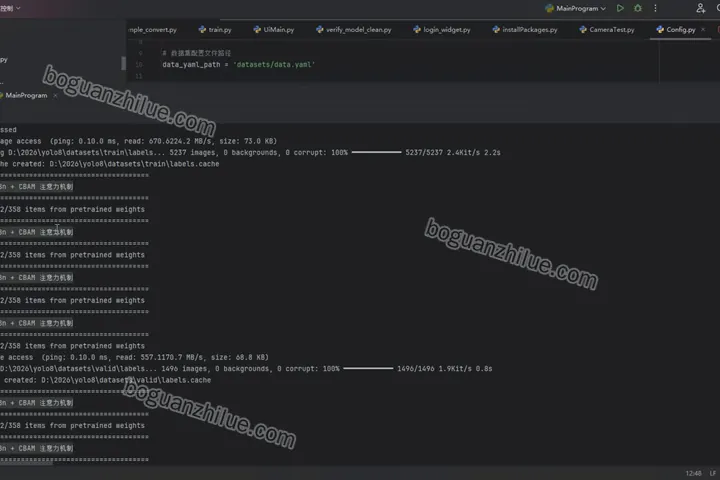Click the 1496/1496 1.9Kit/s progress text
Screen dimensions: 720x480
pos(444,369)
